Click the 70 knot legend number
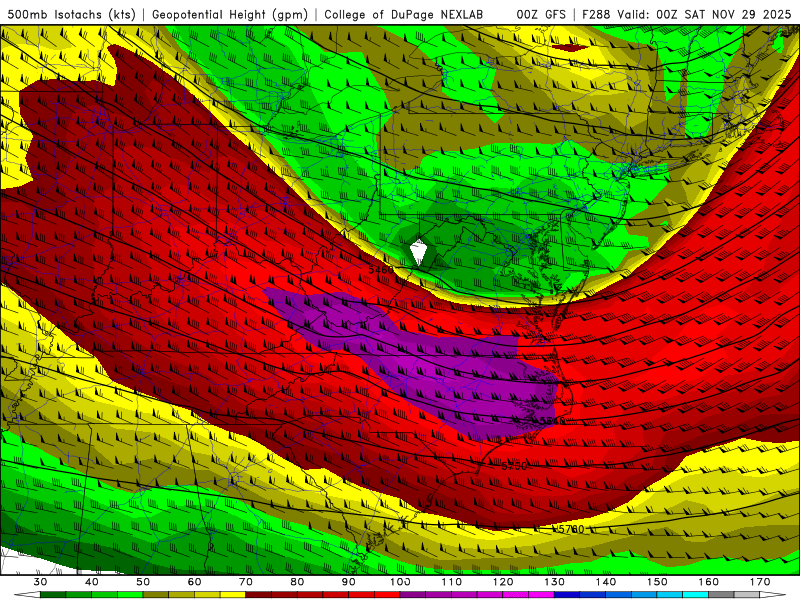The height and width of the screenshot is (600, 800). pyautogui.click(x=246, y=582)
